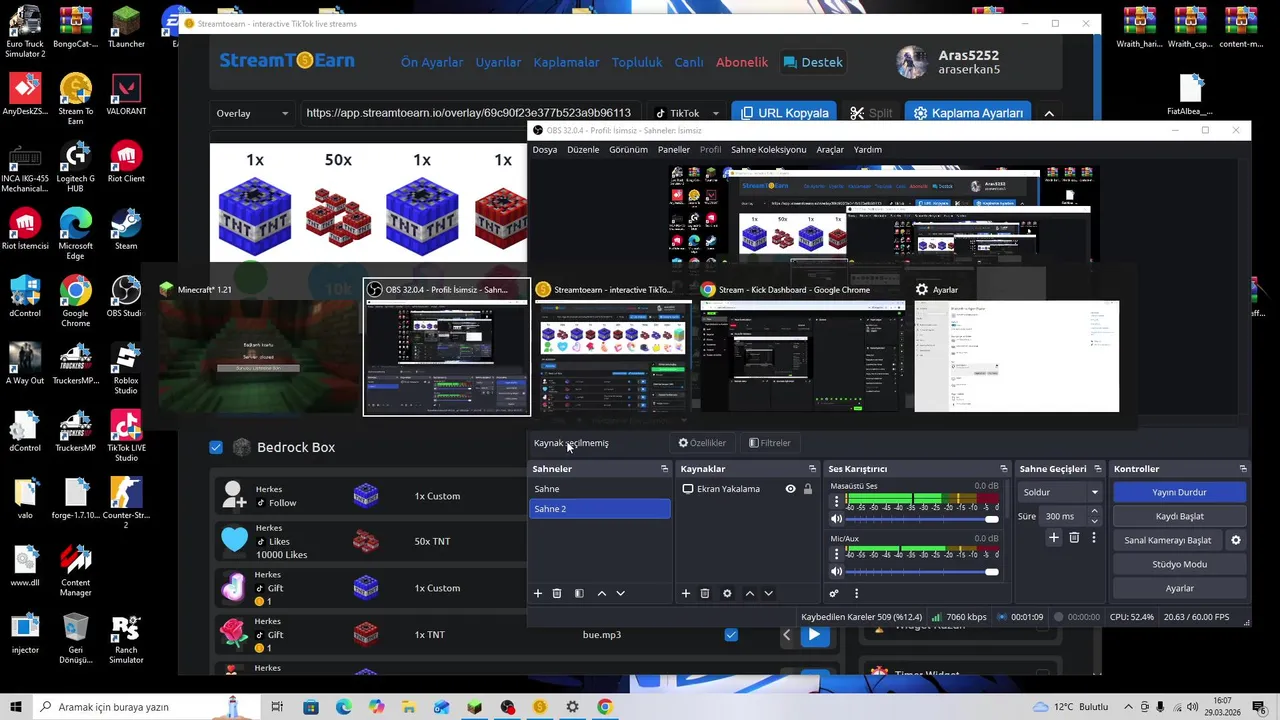
Task: Move source up in Kaynaklar panel
Action: (749, 593)
